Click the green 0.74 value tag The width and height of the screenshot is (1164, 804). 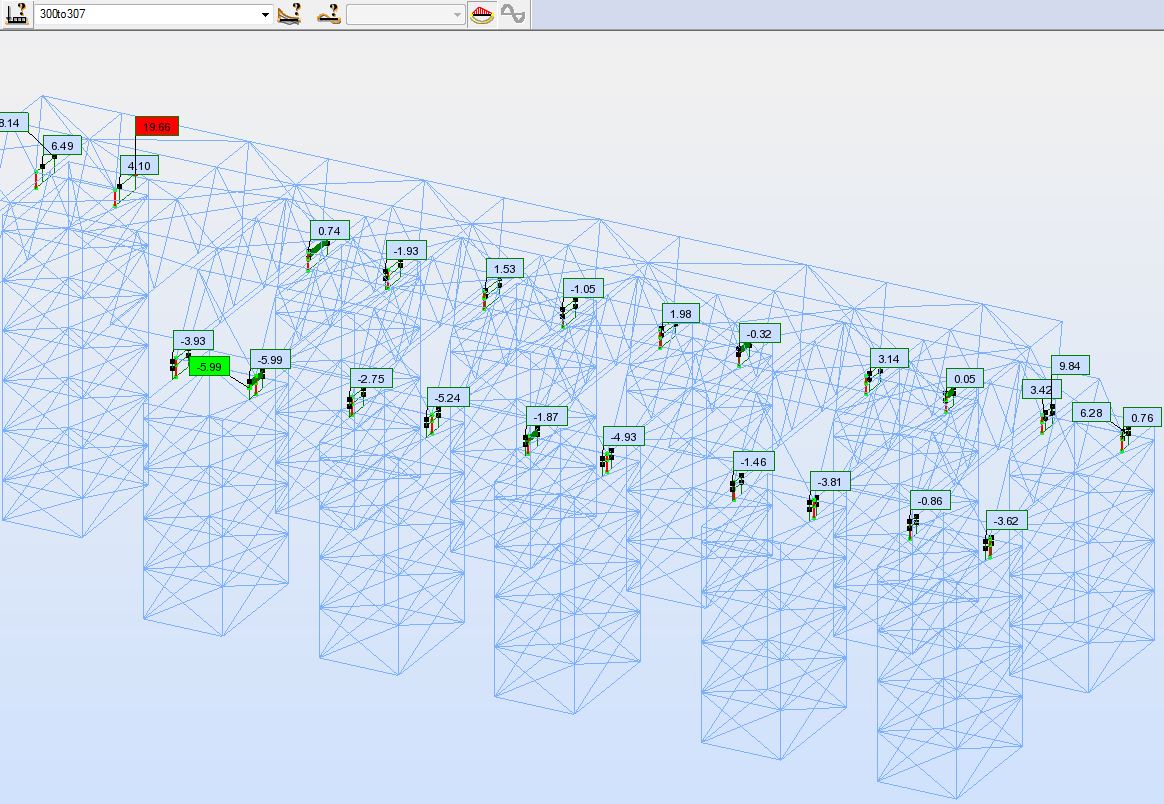click(328, 229)
